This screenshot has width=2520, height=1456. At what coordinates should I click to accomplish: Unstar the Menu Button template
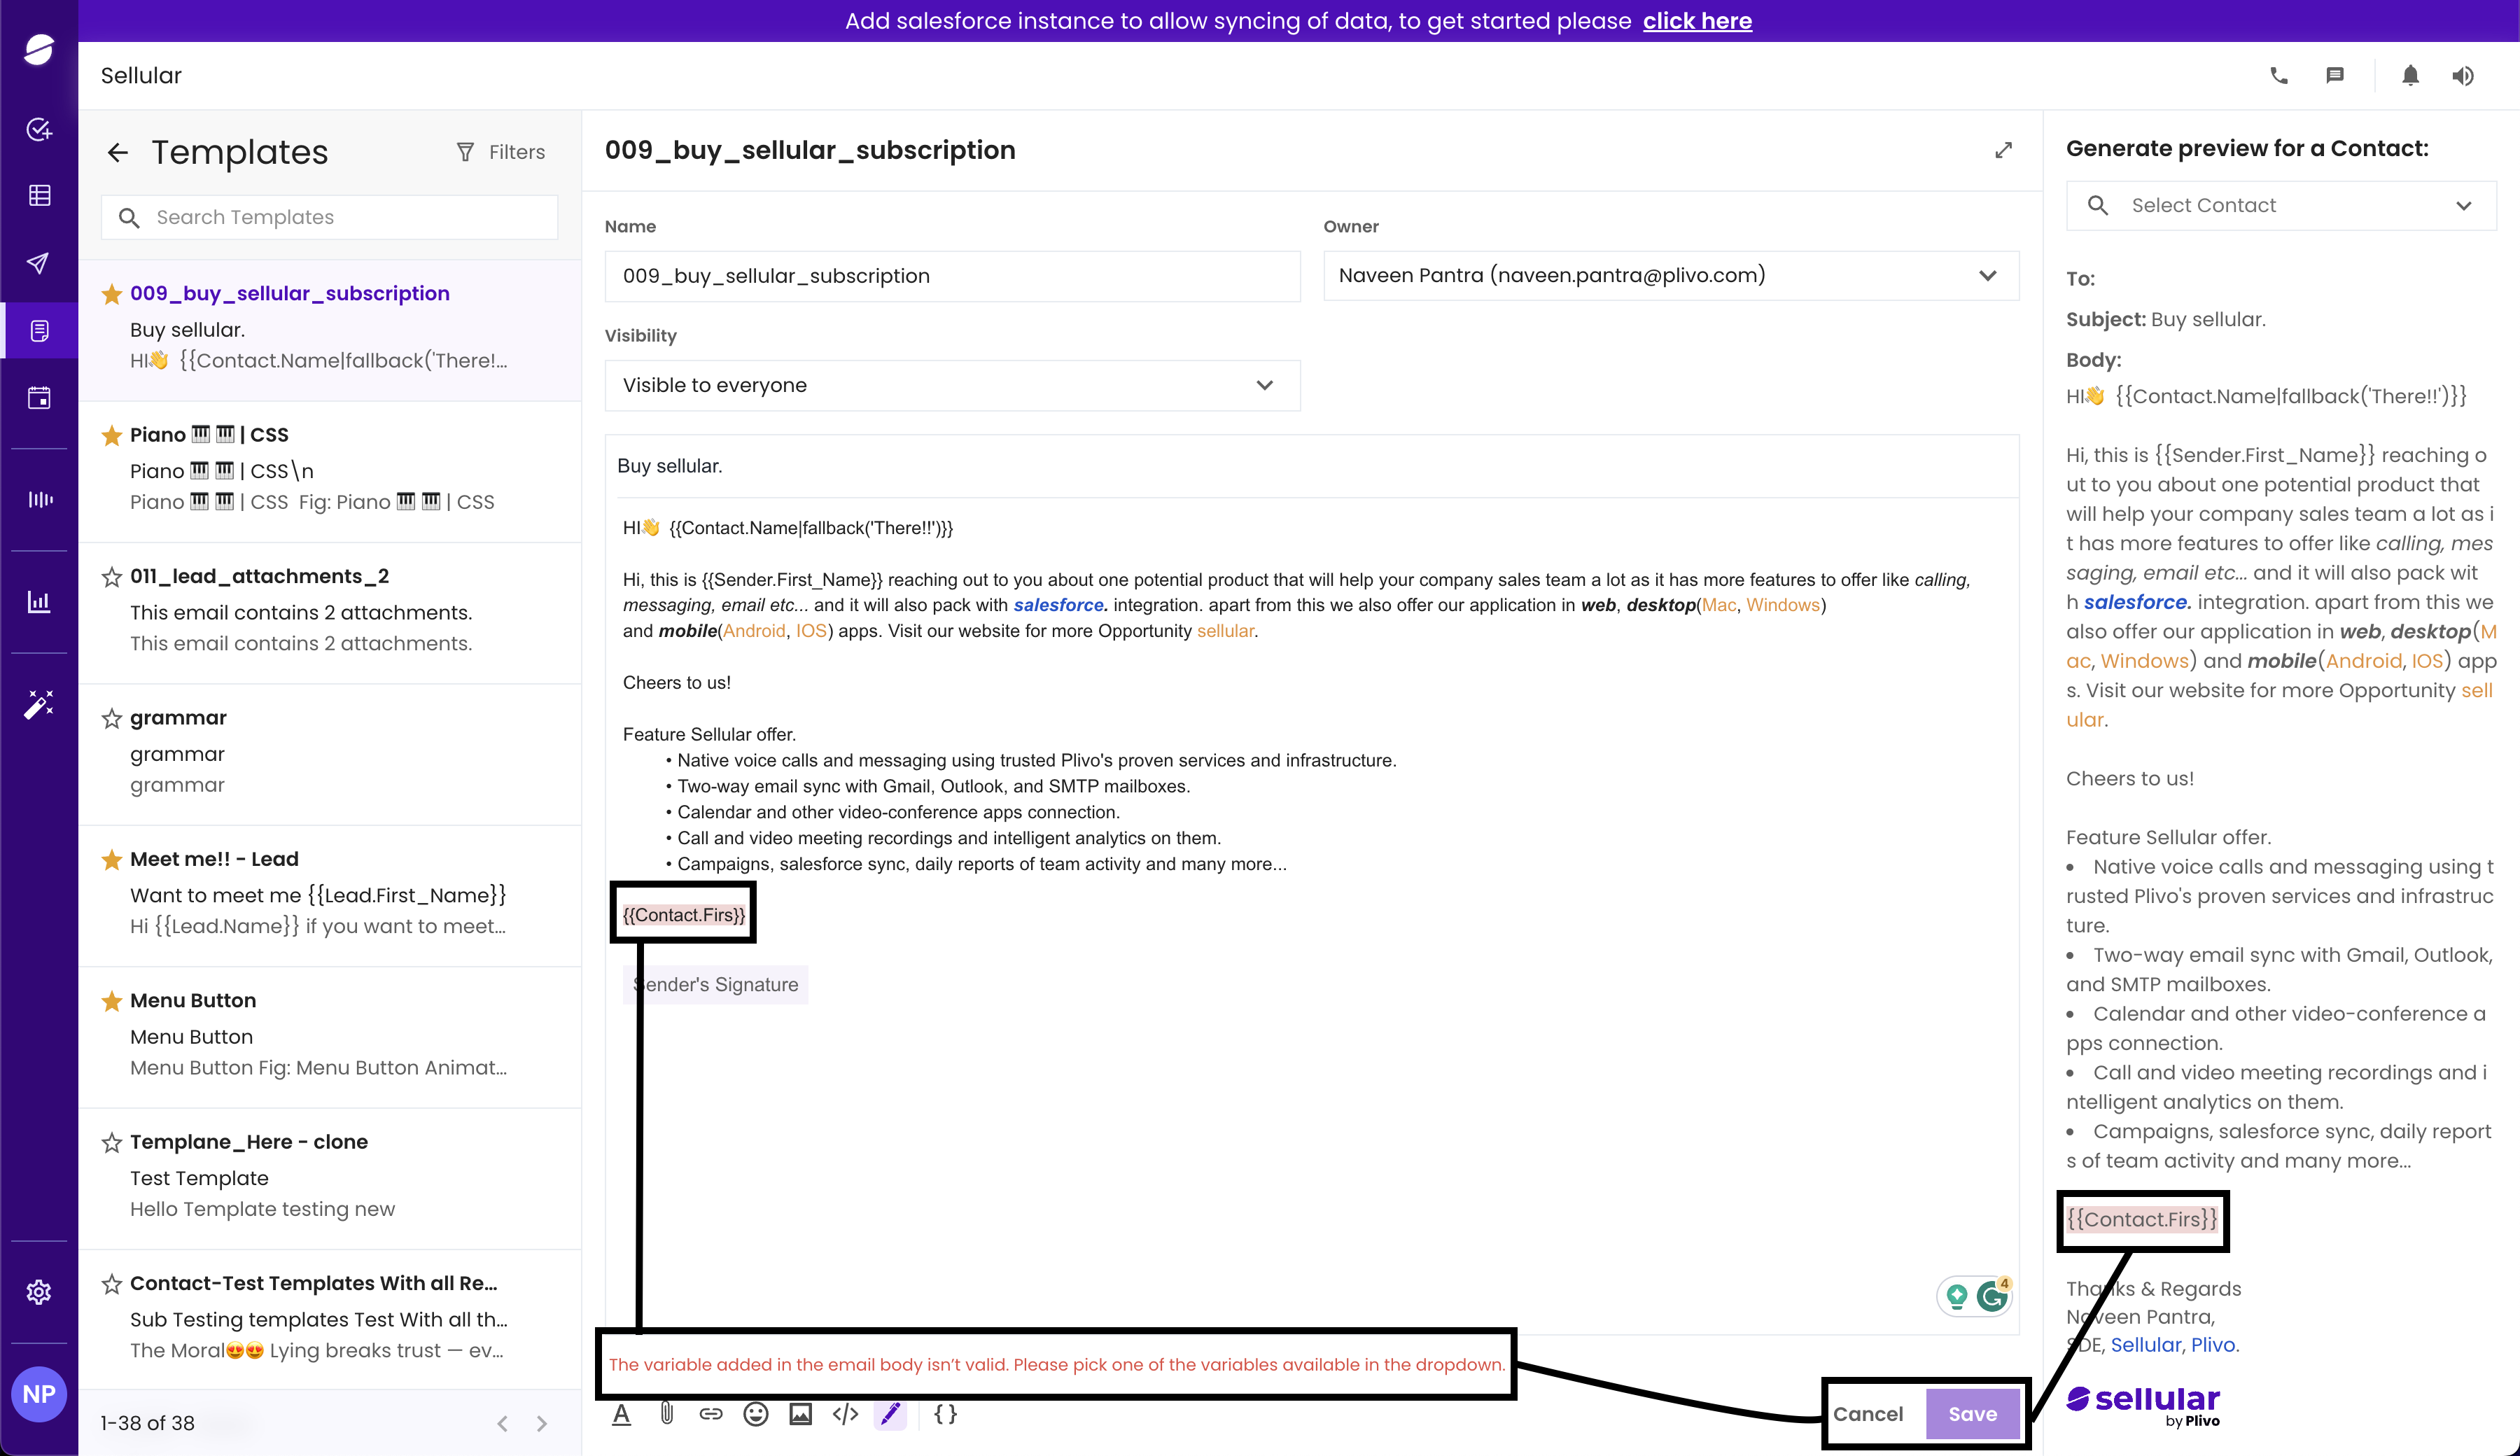pyautogui.click(x=112, y=1001)
